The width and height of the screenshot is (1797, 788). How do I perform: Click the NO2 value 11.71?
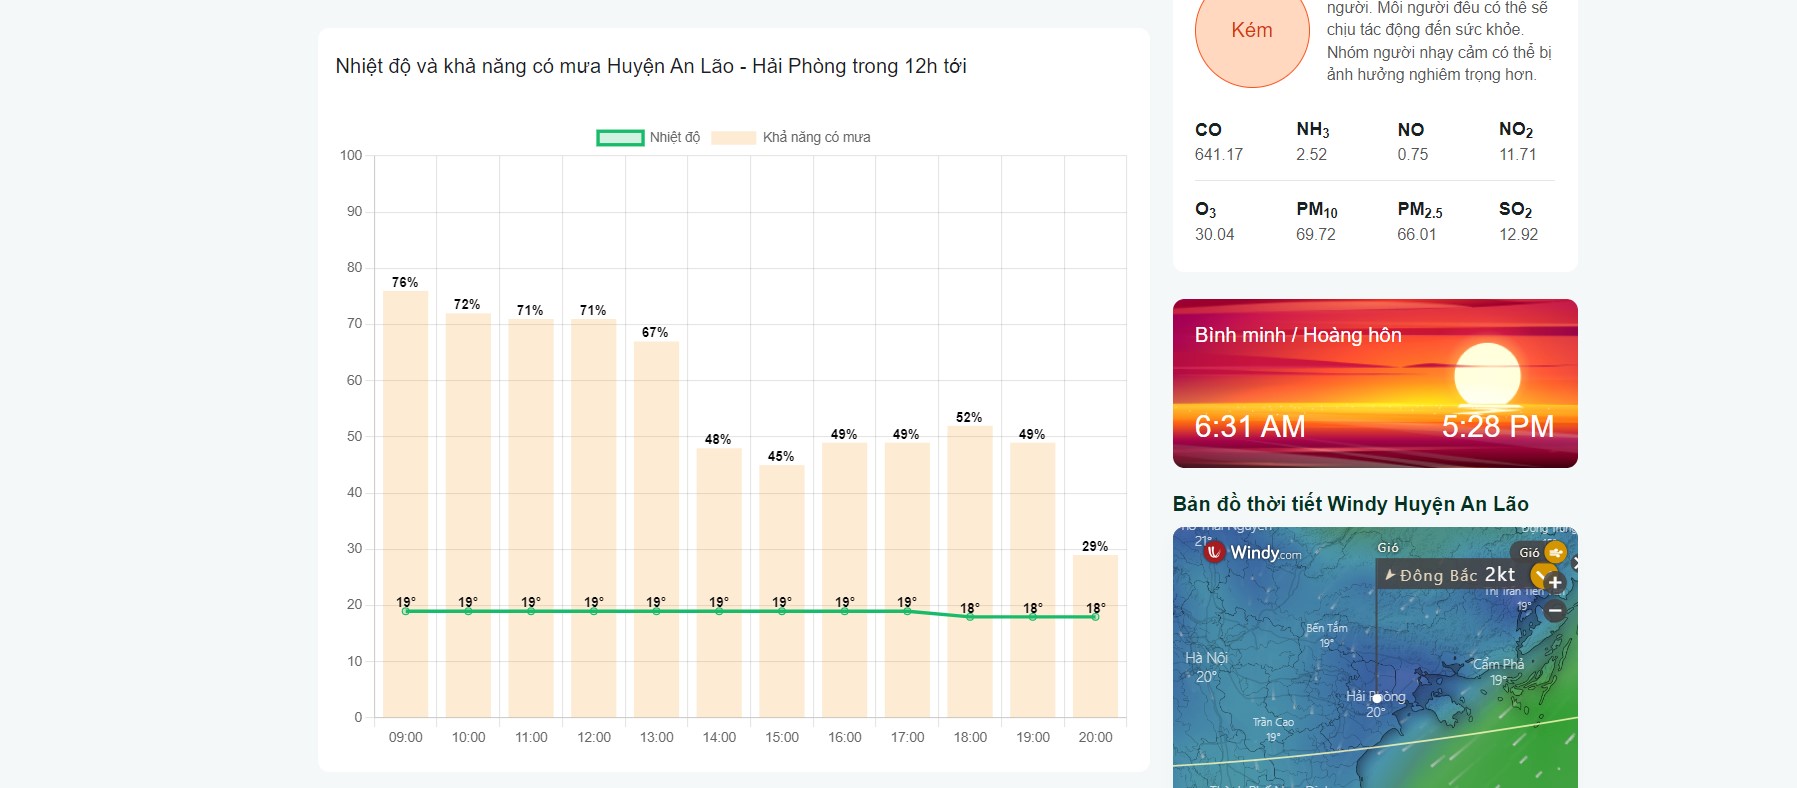(1518, 154)
